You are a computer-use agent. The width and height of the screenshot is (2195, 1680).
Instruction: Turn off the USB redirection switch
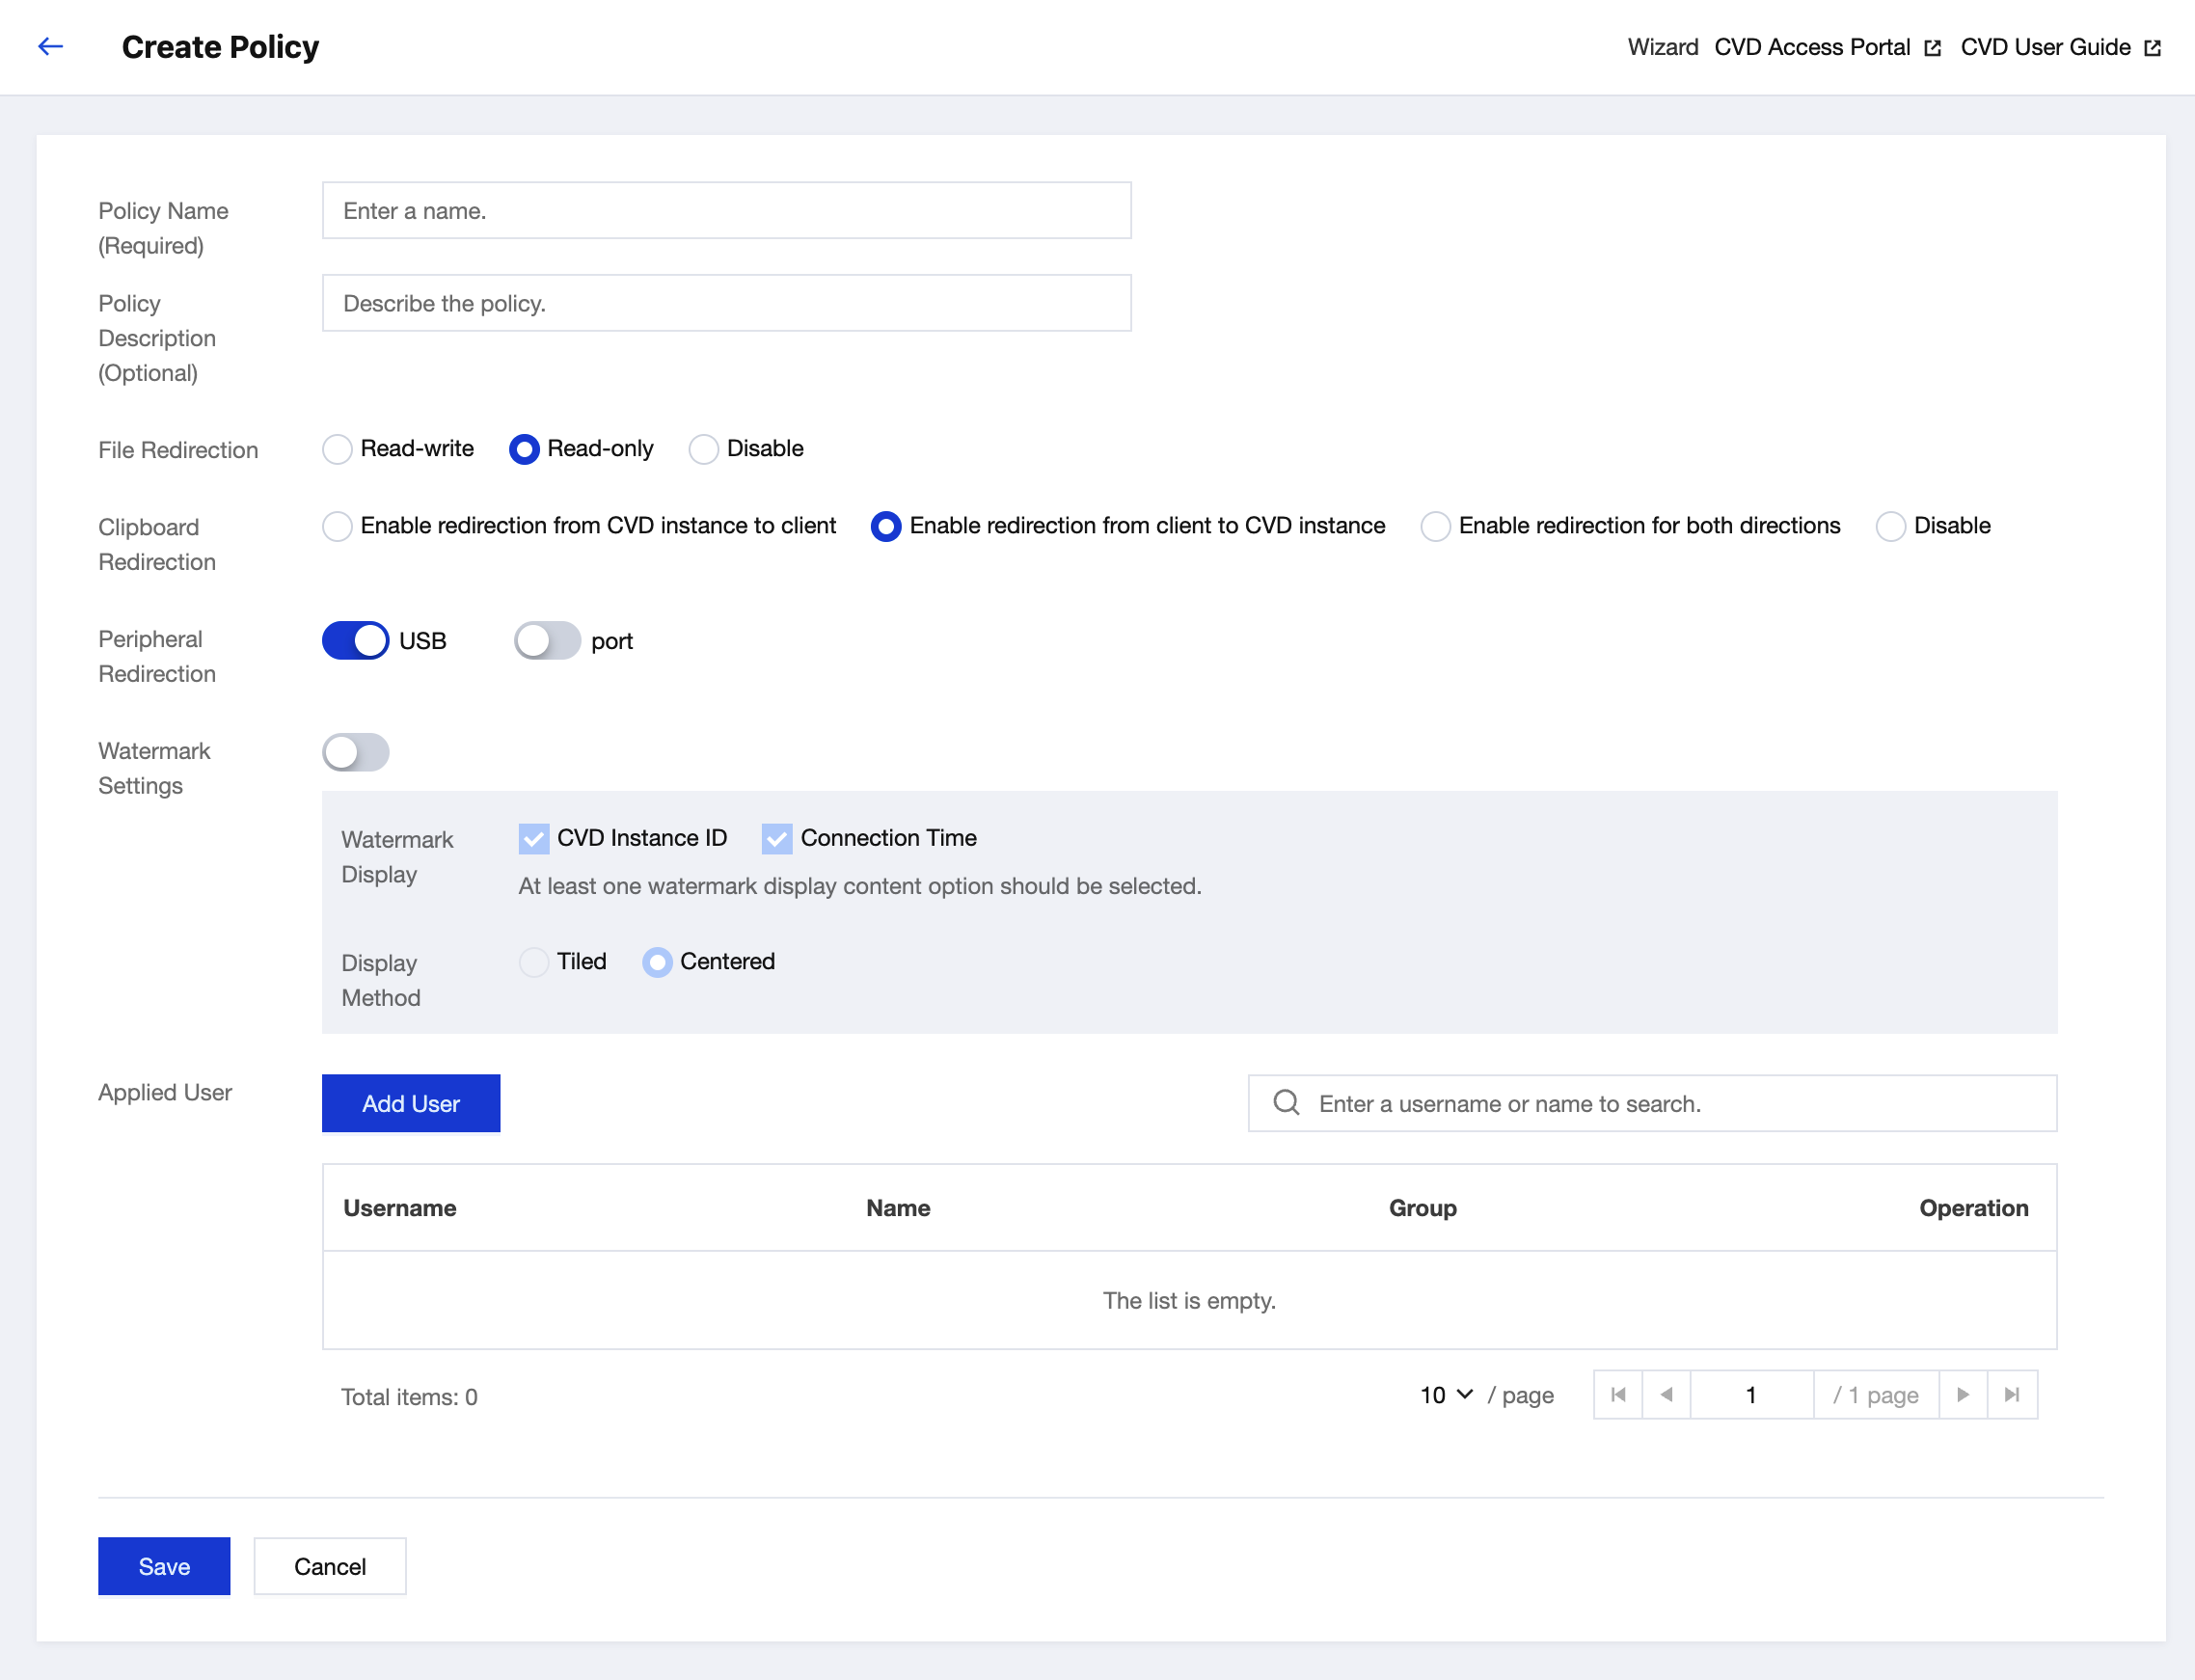(x=355, y=641)
